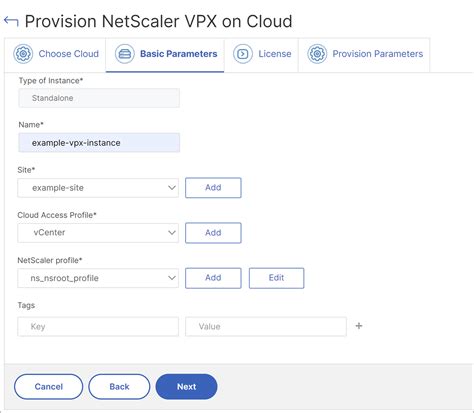This screenshot has width=474, height=413.
Task: Expand the Cloud Access Profile dropdown
Action: pos(98,233)
